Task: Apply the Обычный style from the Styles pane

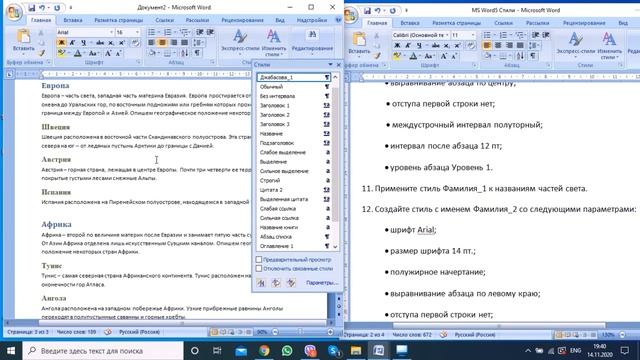Action: point(294,87)
